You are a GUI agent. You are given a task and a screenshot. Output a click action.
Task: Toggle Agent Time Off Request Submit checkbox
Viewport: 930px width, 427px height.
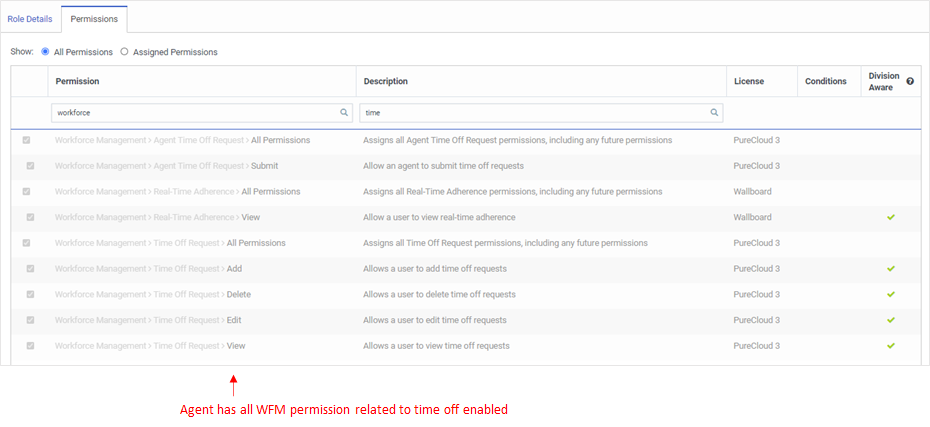30,166
